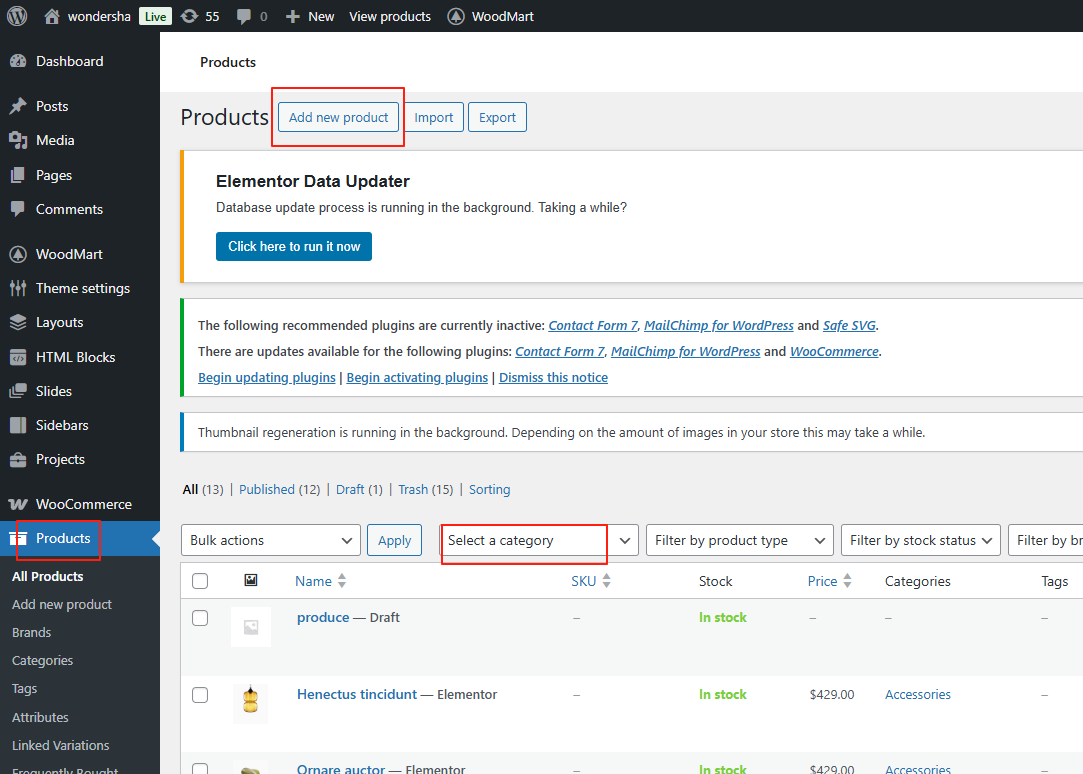Select the Henectus tincidunt row checkbox
This screenshot has width=1083, height=774.
point(200,695)
